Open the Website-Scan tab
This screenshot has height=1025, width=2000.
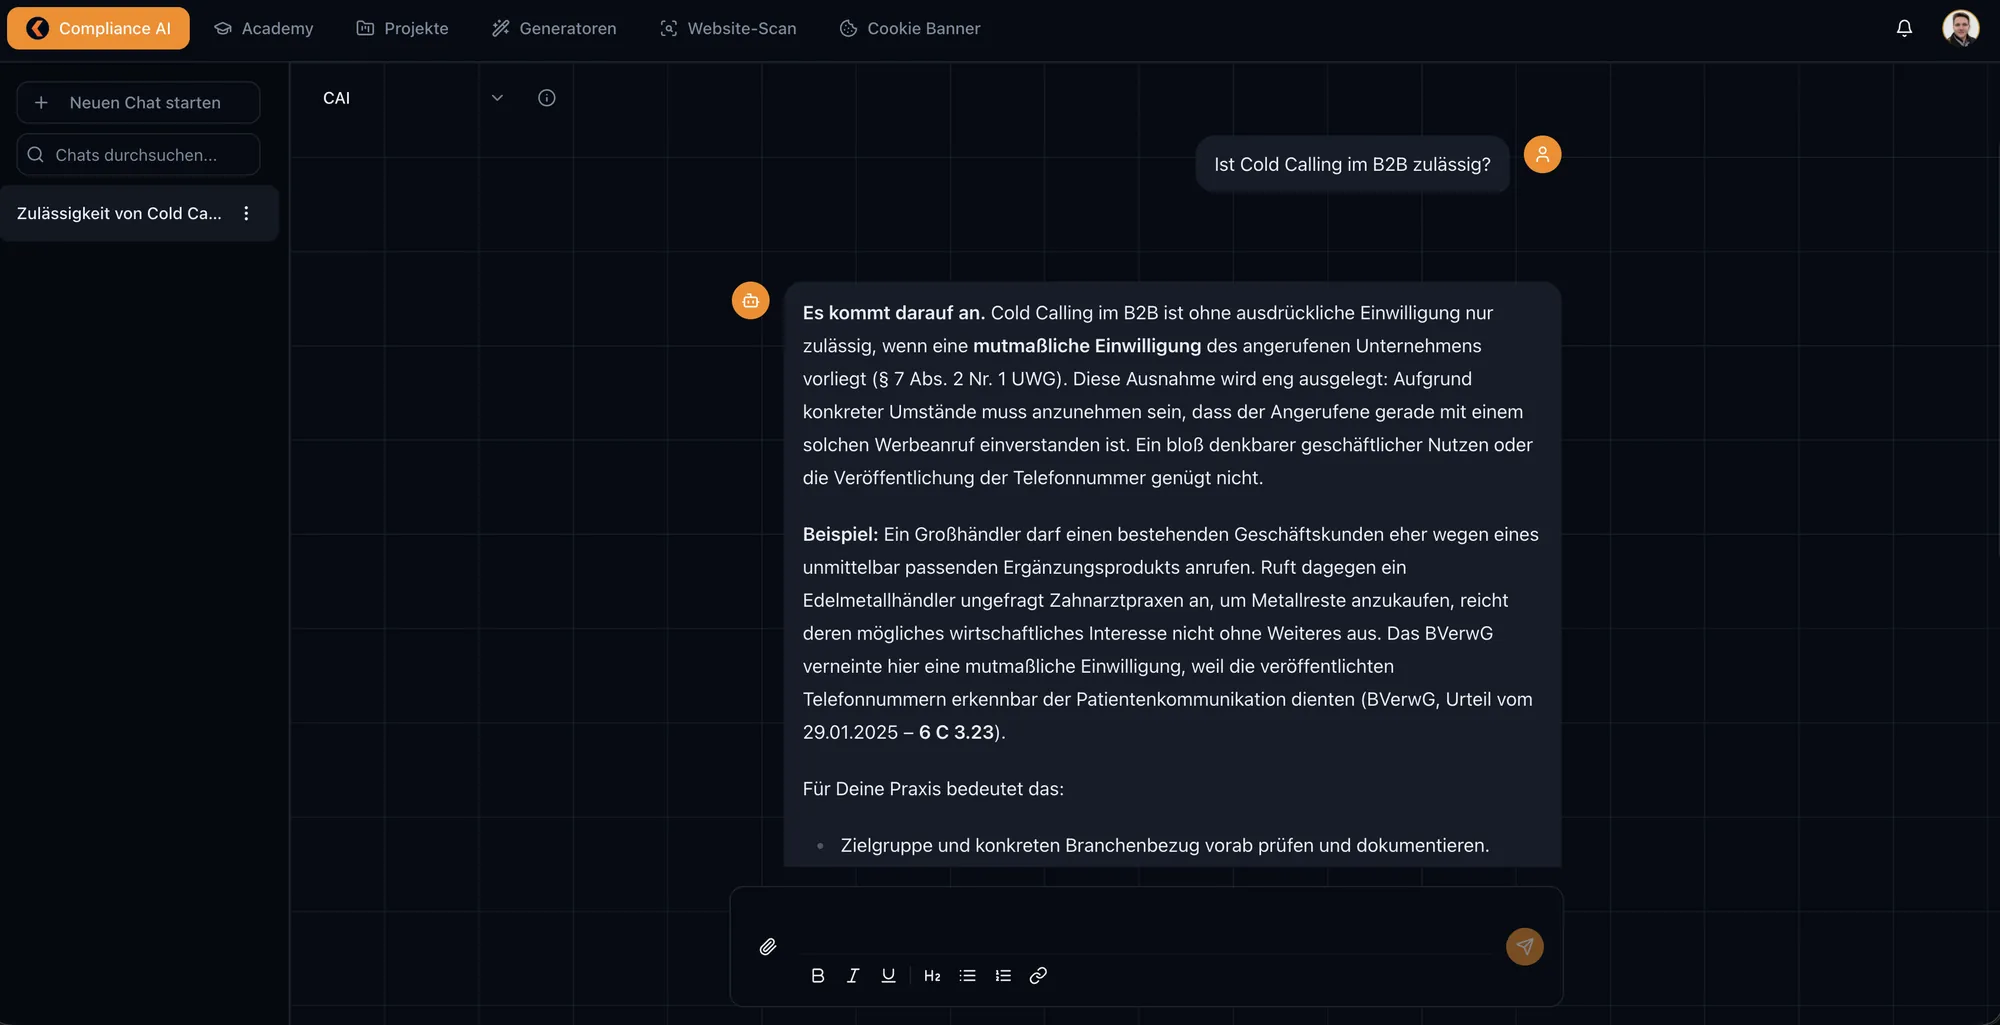(728, 28)
